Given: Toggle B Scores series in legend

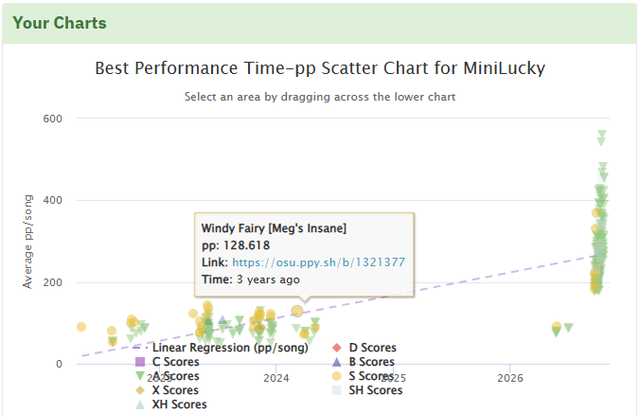Looking at the screenshot, I should (x=363, y=362).
